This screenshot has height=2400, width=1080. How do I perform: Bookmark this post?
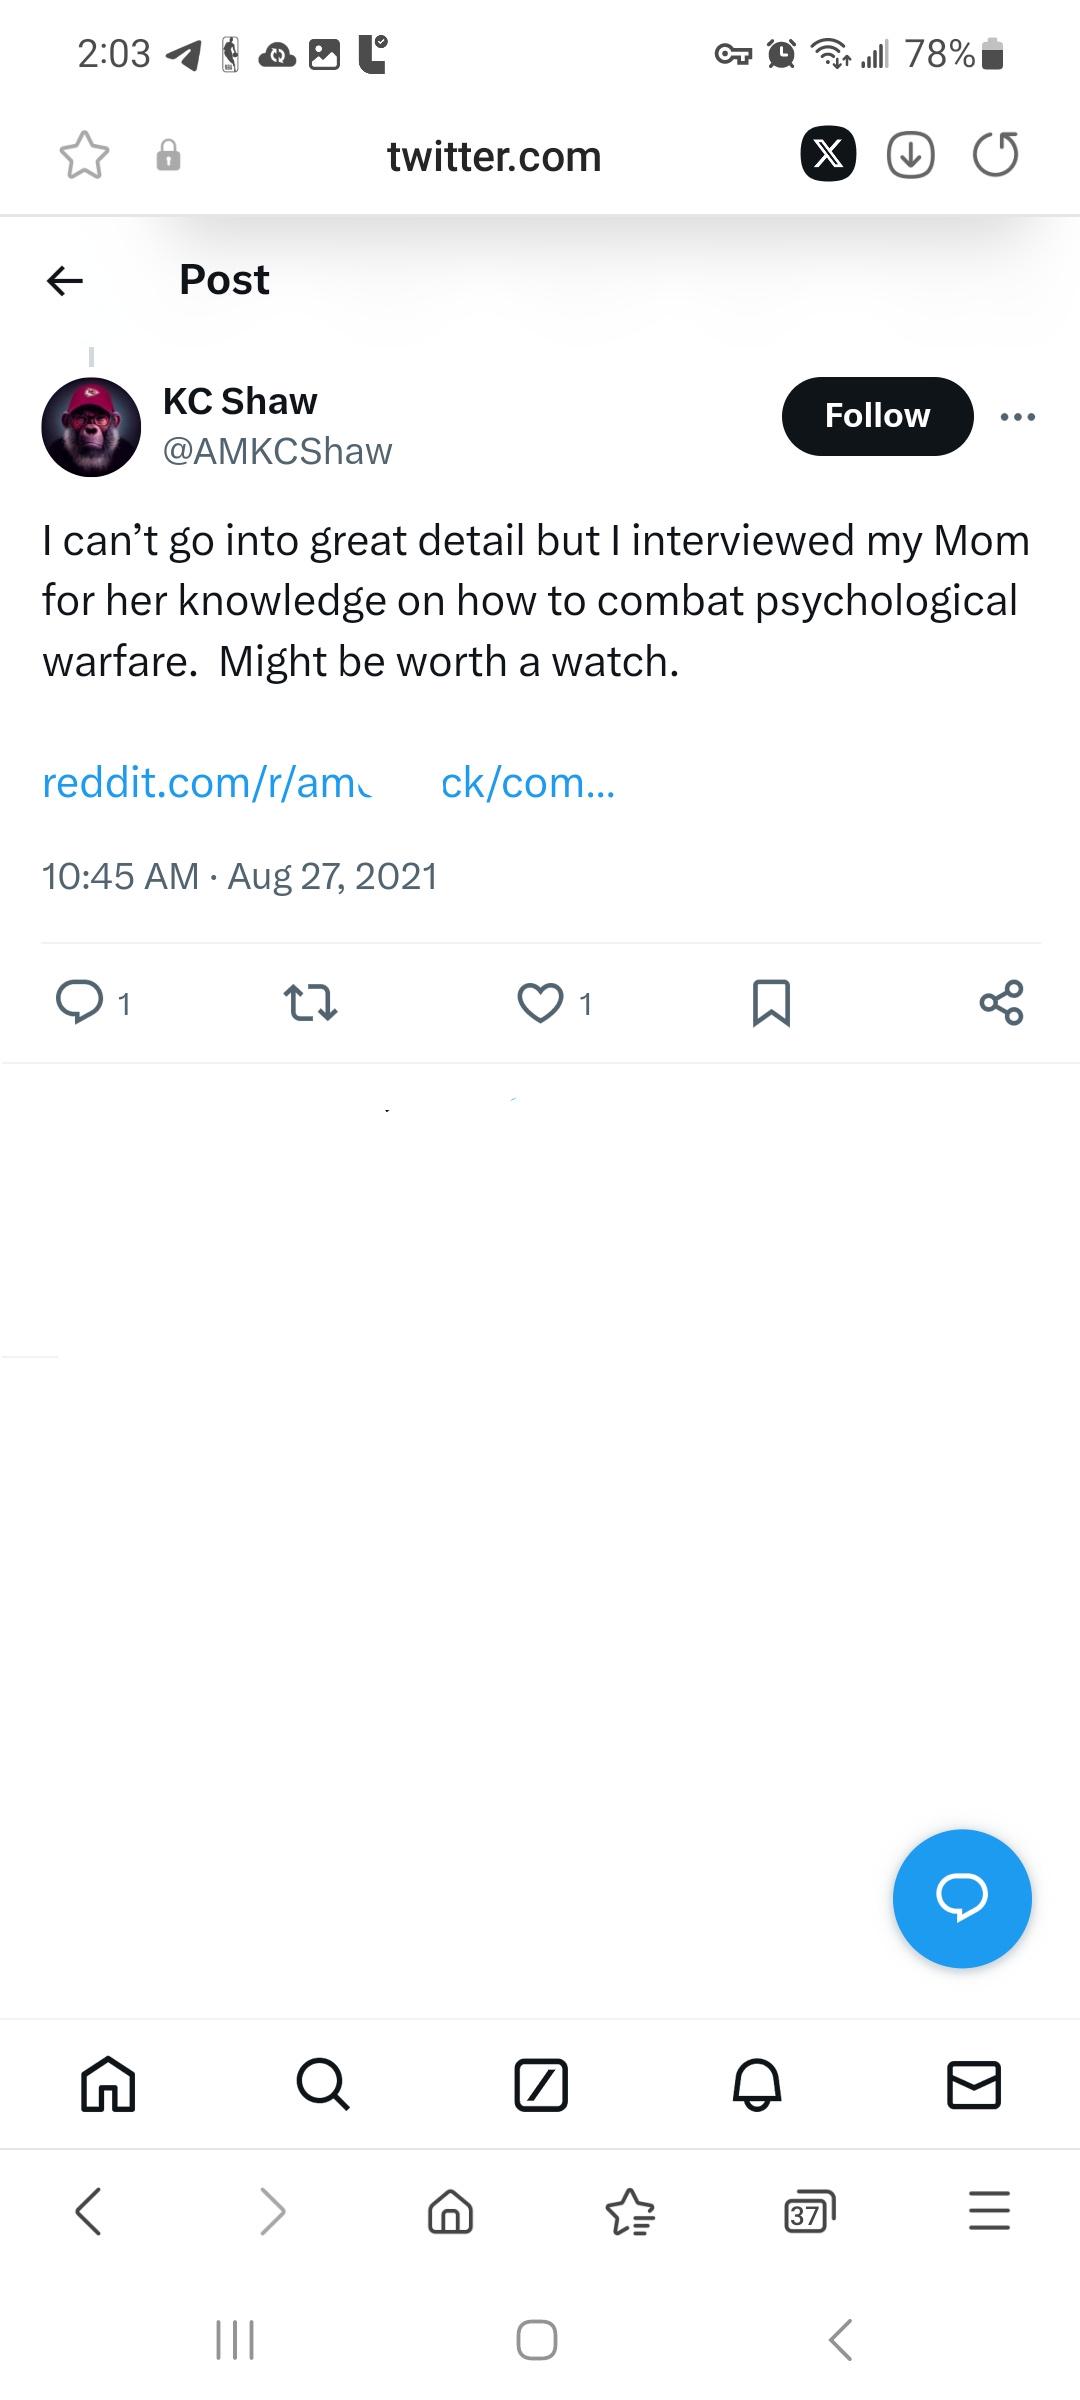tap(771, 1003)
